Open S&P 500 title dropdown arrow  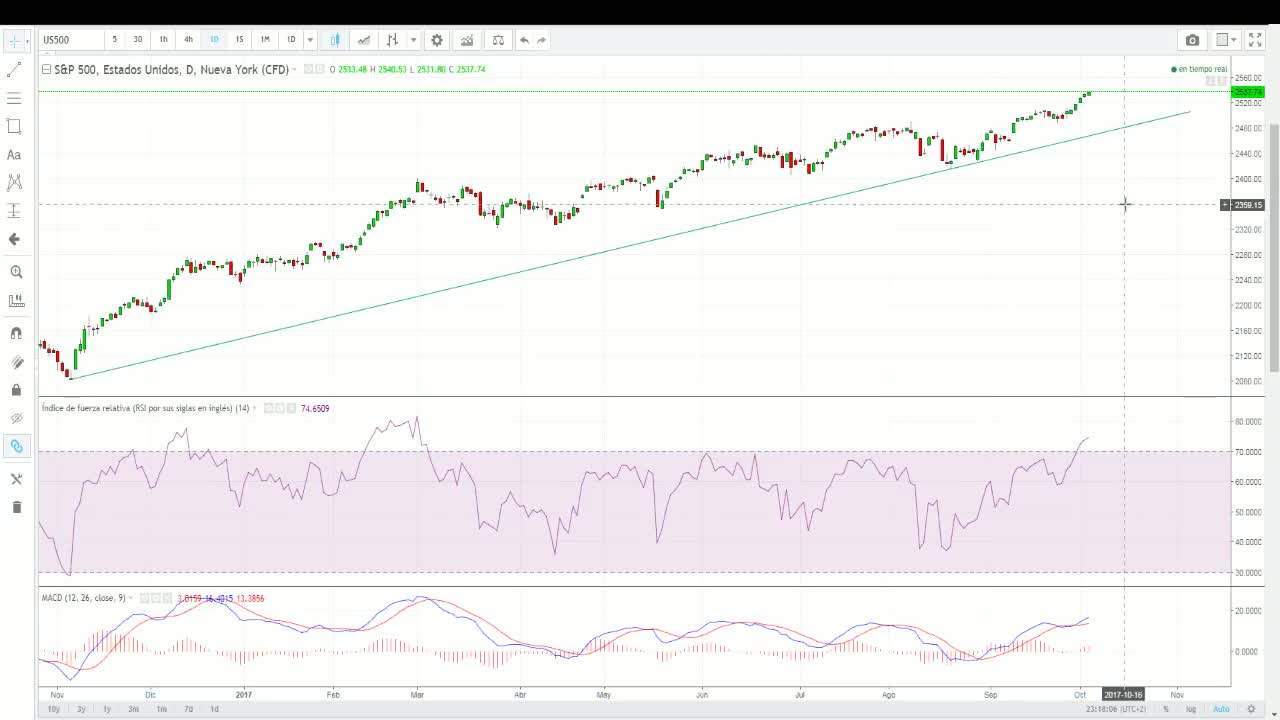point(295,70)
